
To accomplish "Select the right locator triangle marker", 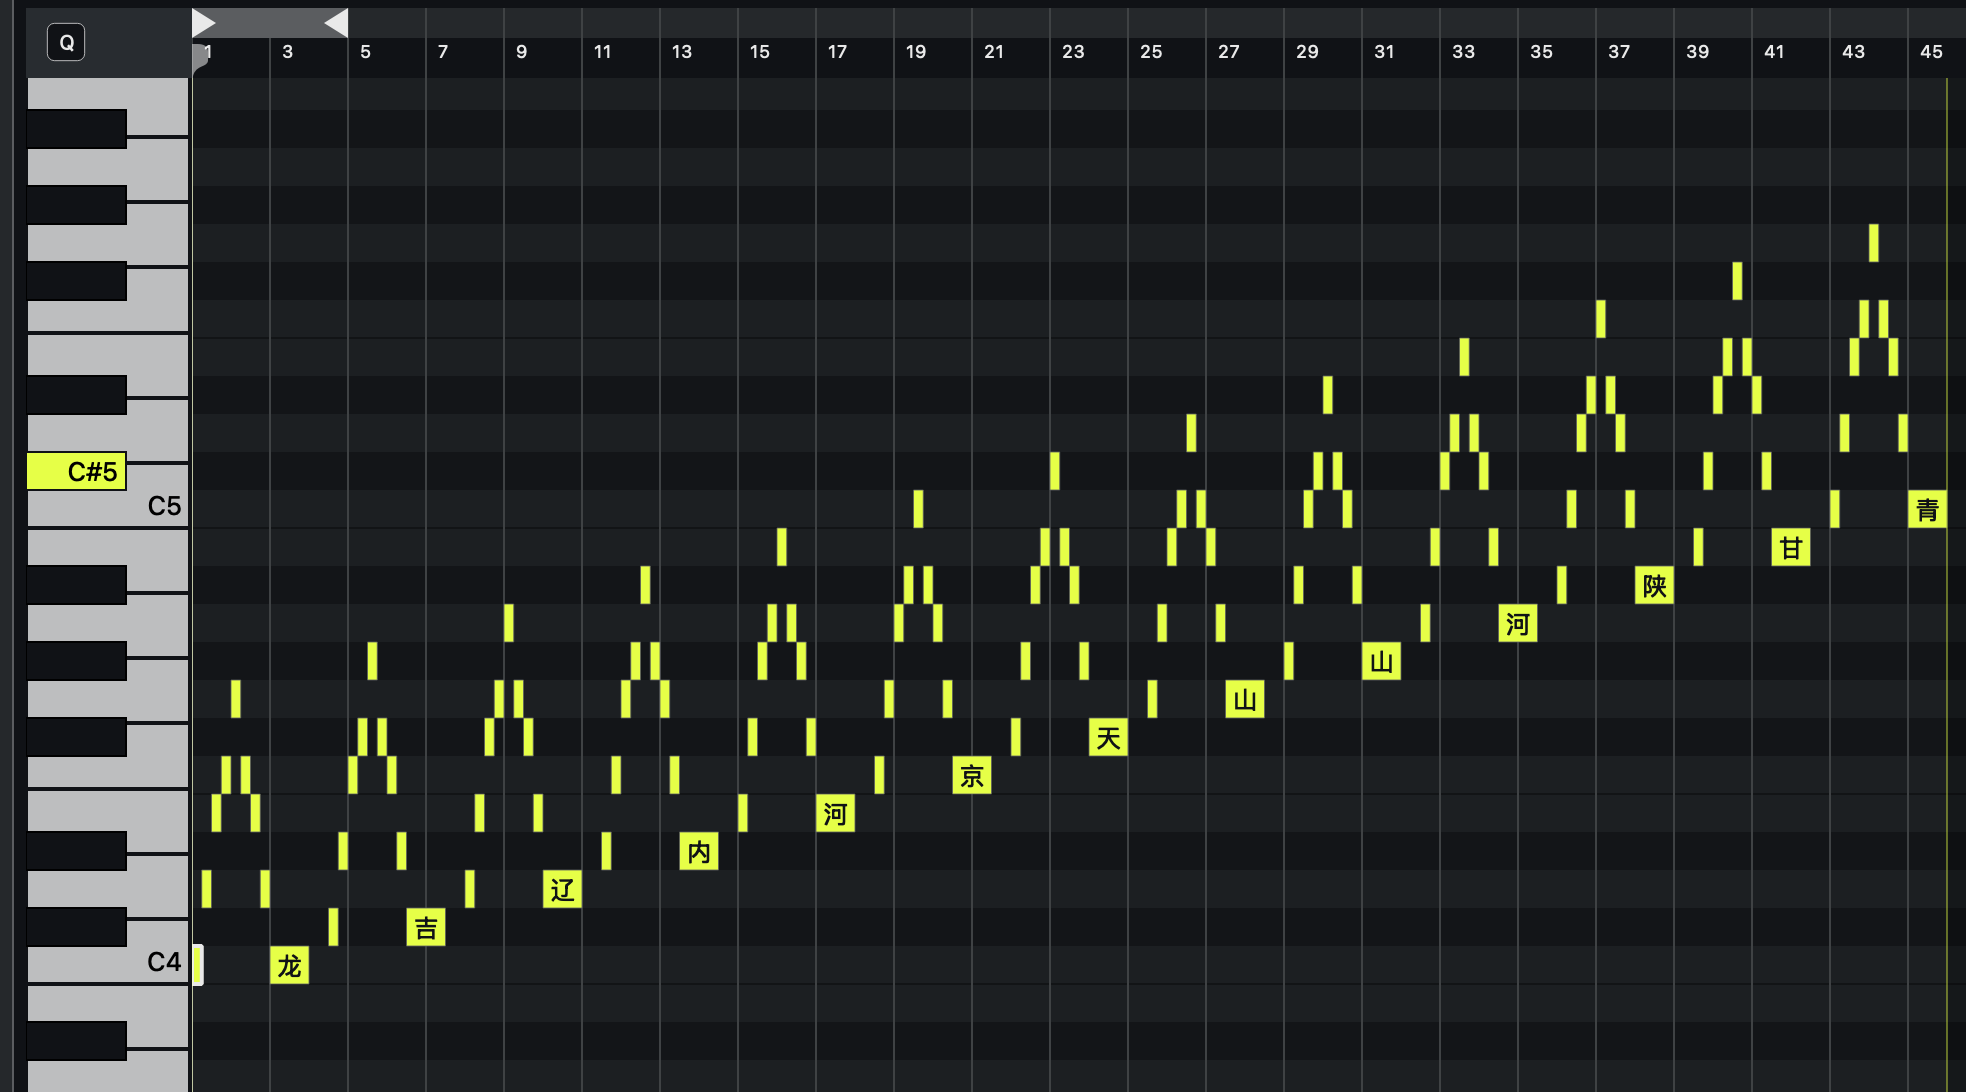I will [337, 22].
